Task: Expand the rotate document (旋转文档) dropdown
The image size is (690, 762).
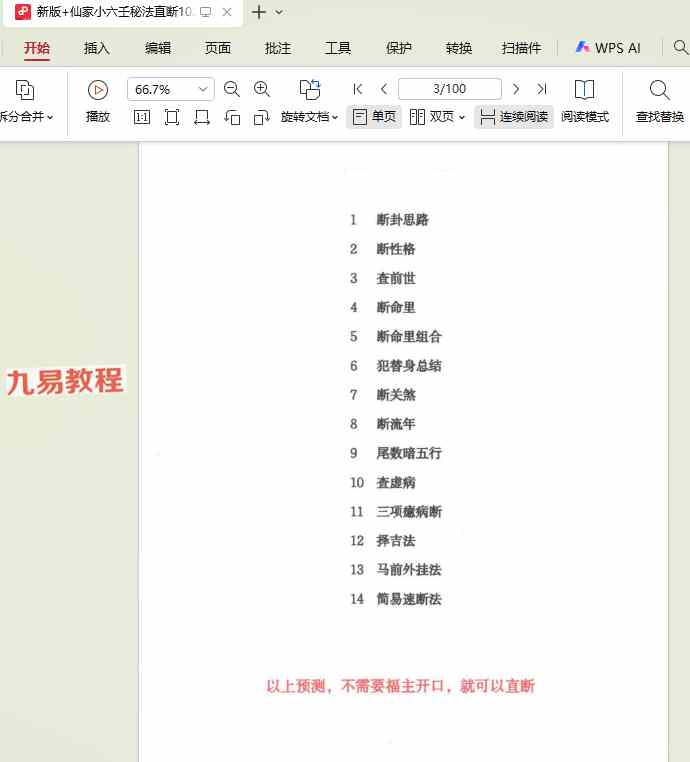Action: point(309,117)
